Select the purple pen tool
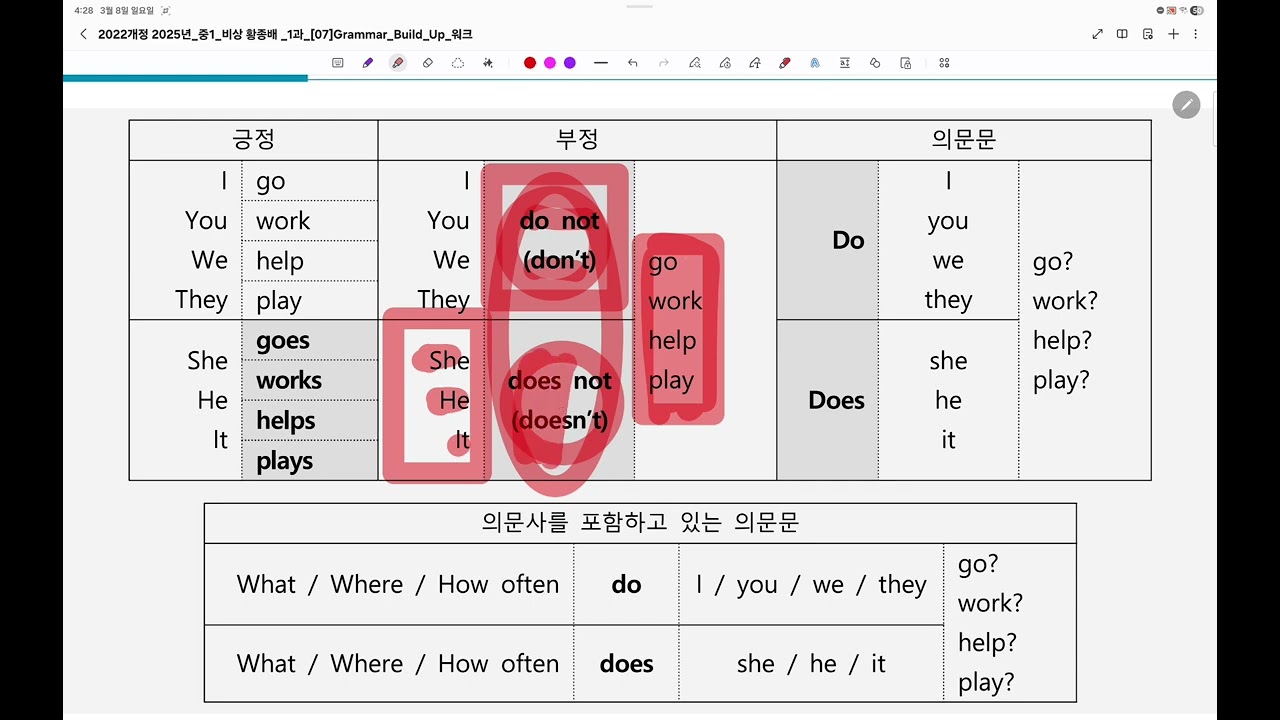 click(368, 63)
